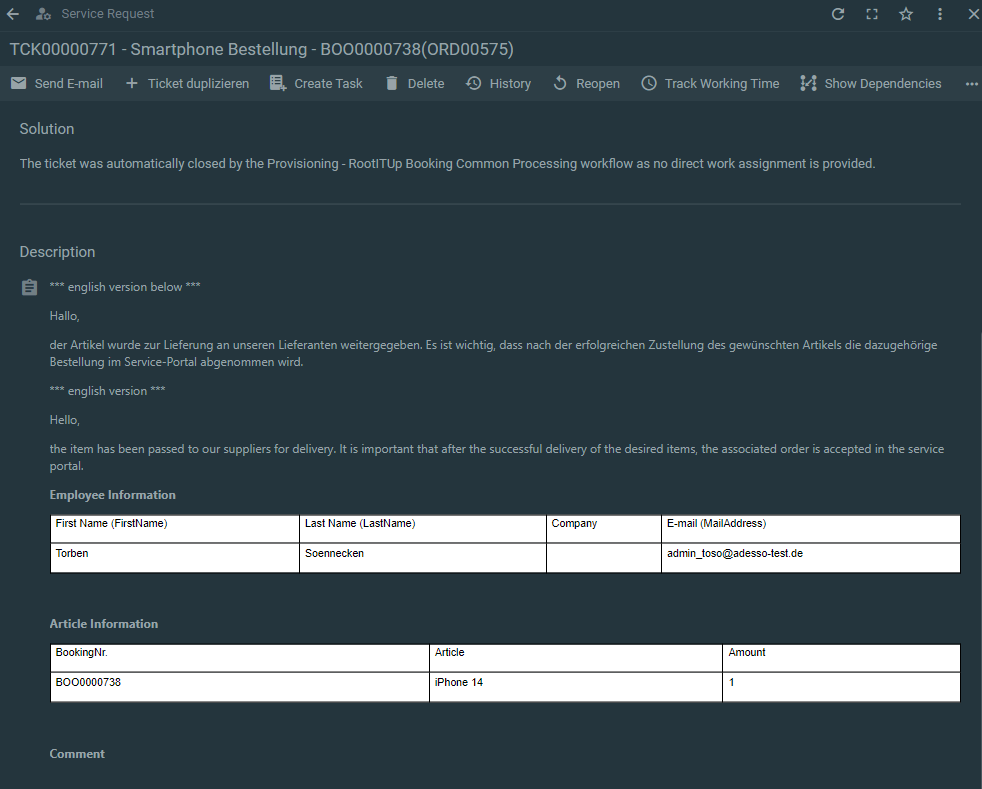Select Ticket duplizieren action
This screenshot has height=789, width=982.
199,84
